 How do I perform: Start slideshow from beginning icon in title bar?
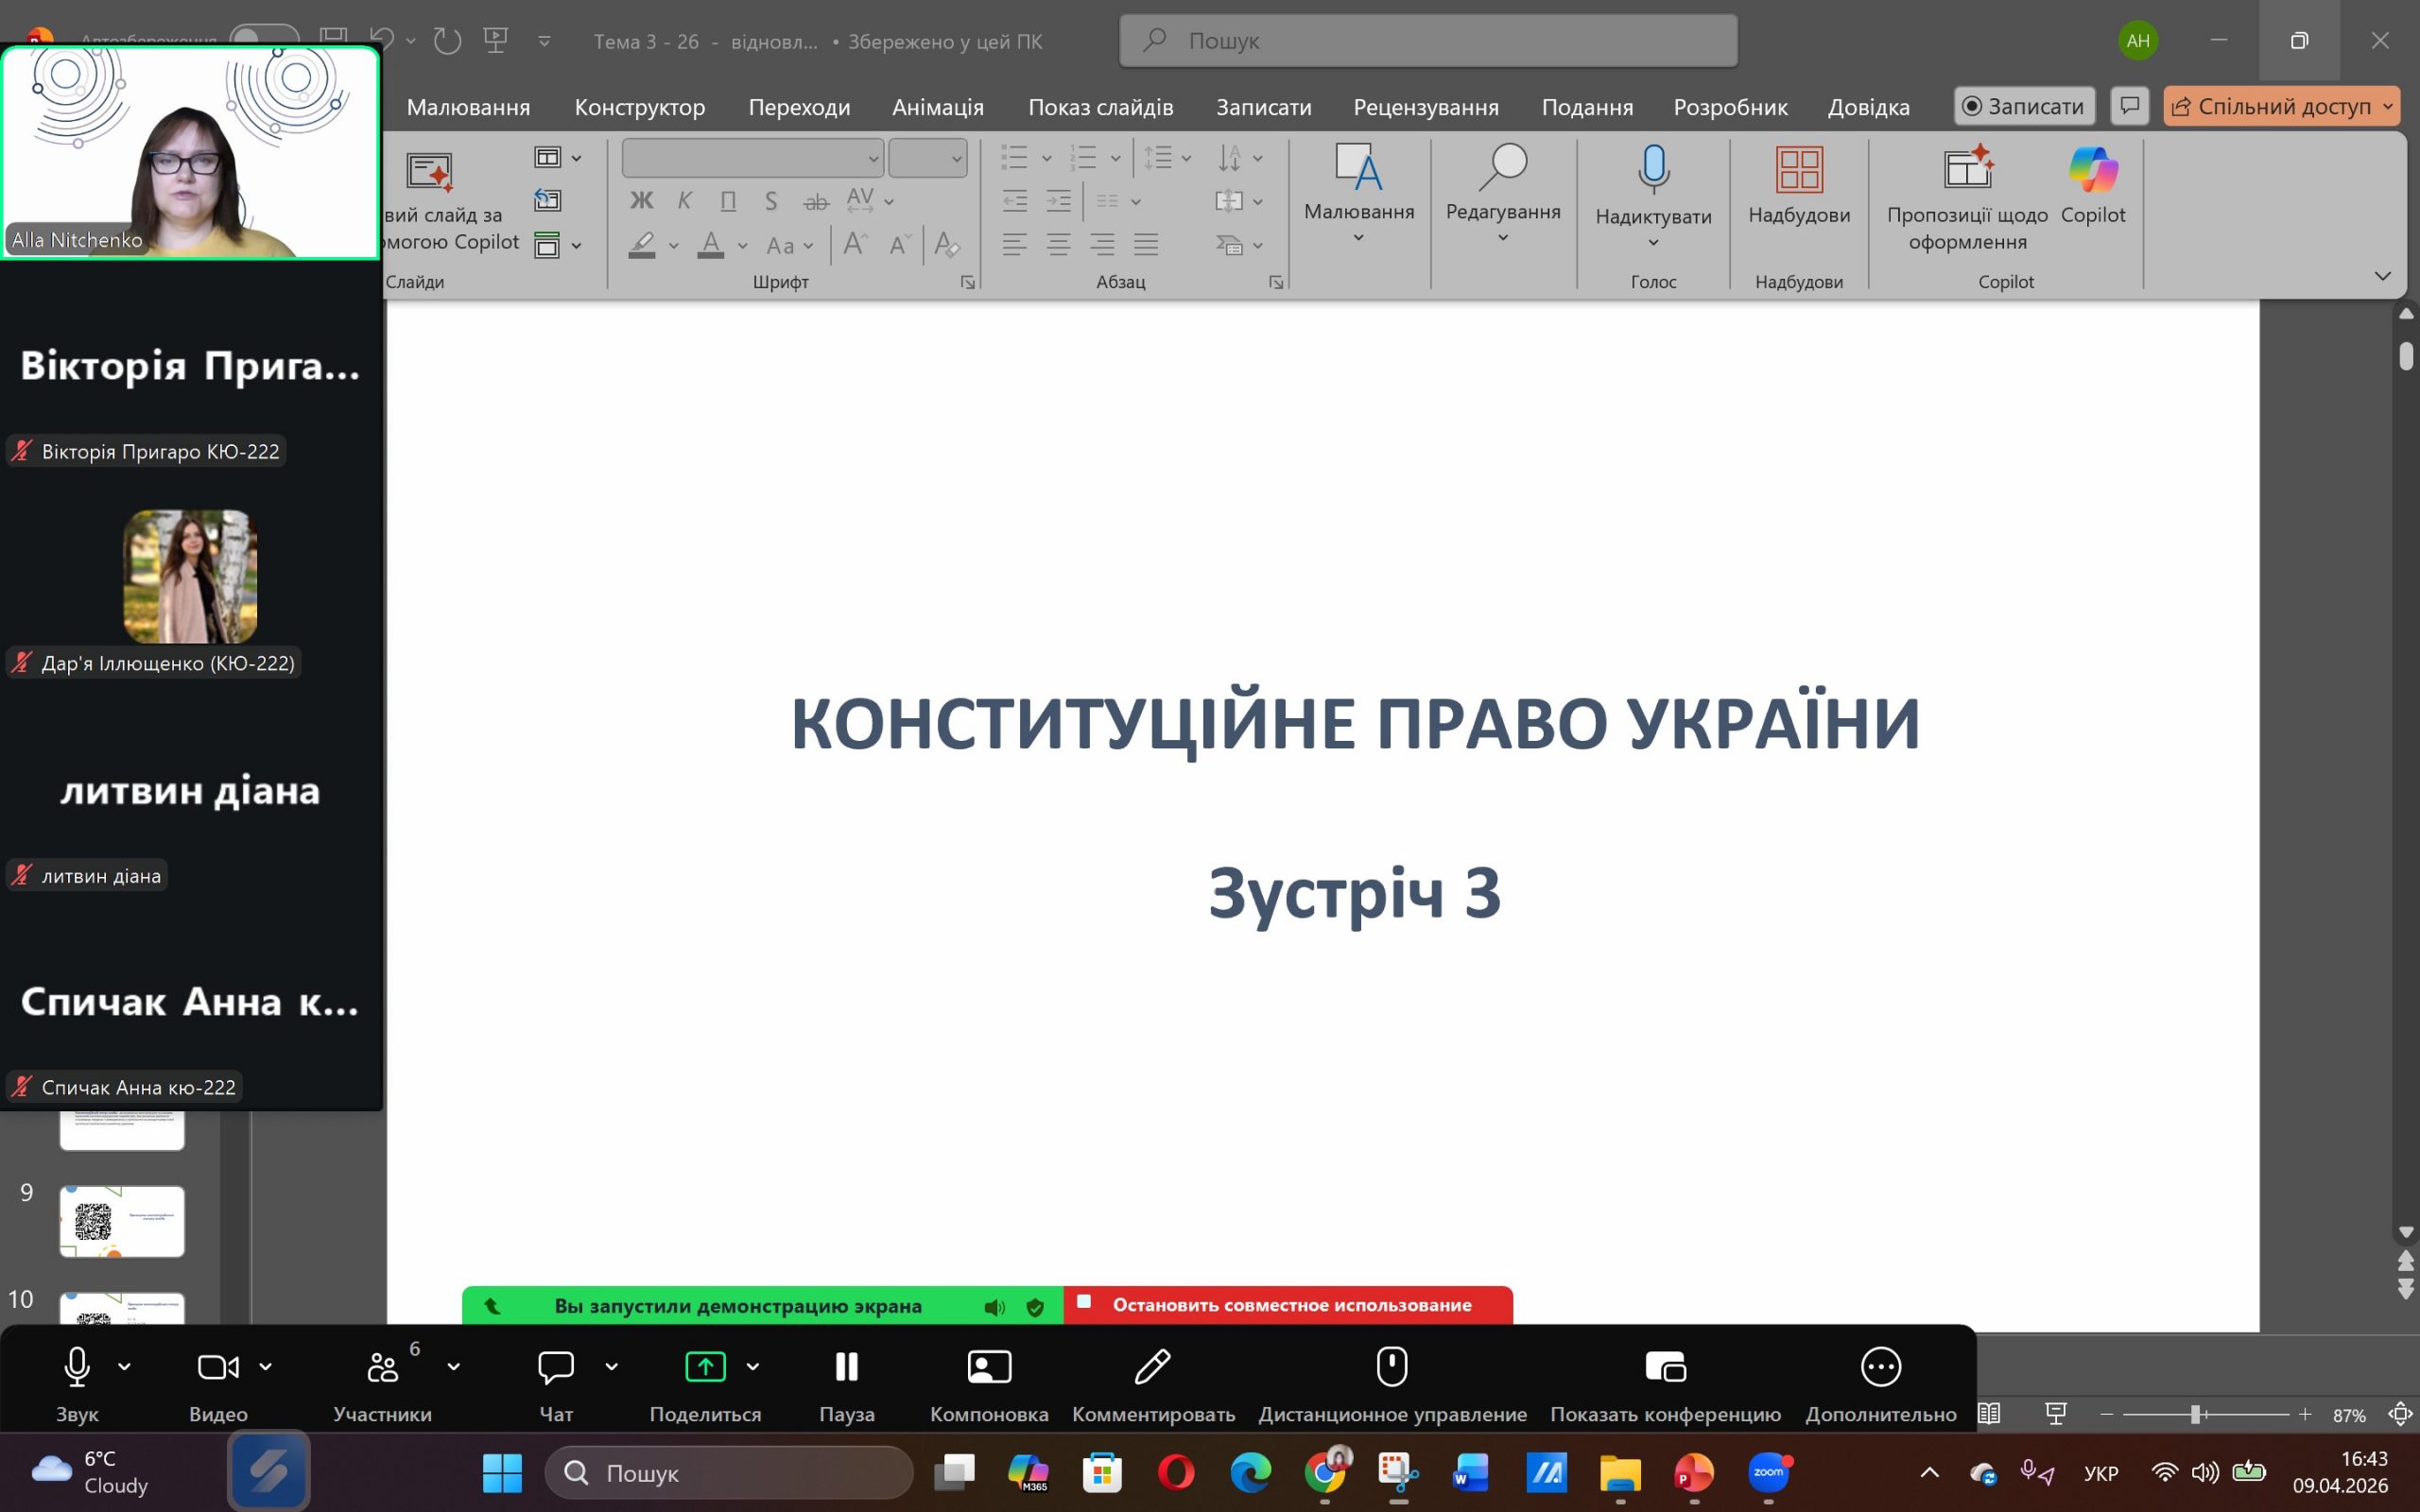(x=495, y=40)
